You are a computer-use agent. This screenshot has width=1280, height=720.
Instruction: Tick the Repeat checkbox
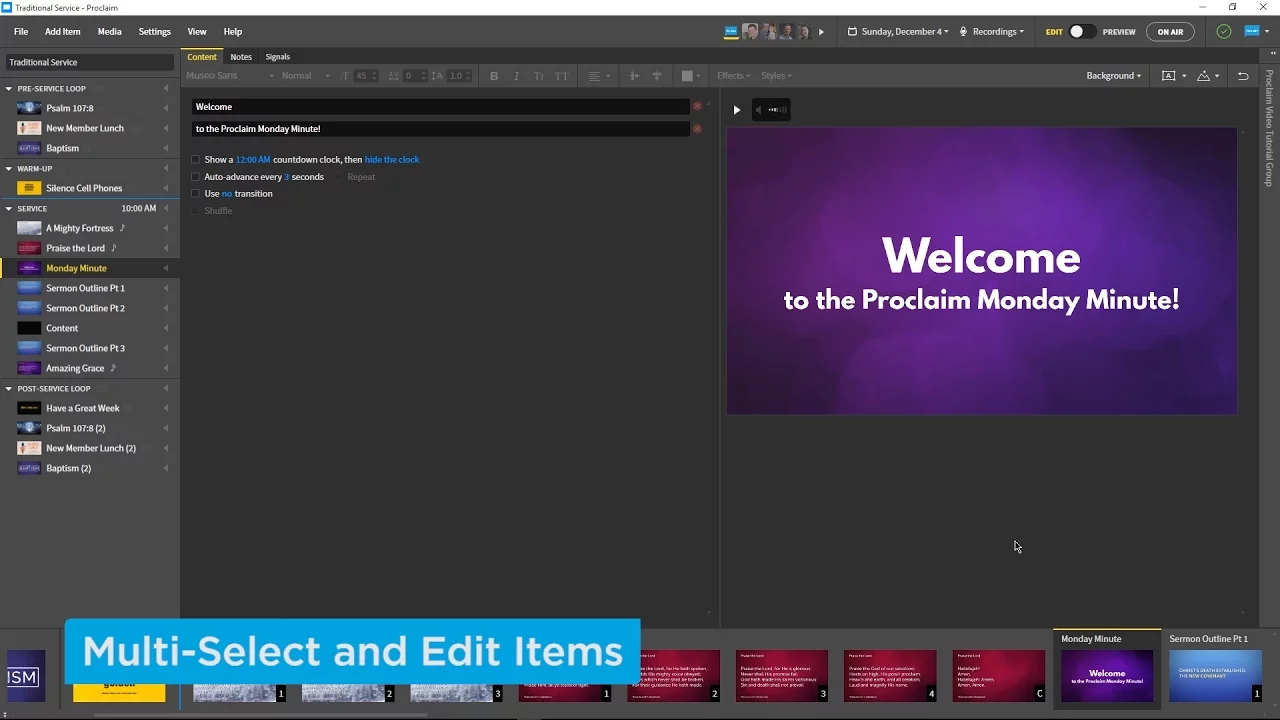click(x=339, y=177)
